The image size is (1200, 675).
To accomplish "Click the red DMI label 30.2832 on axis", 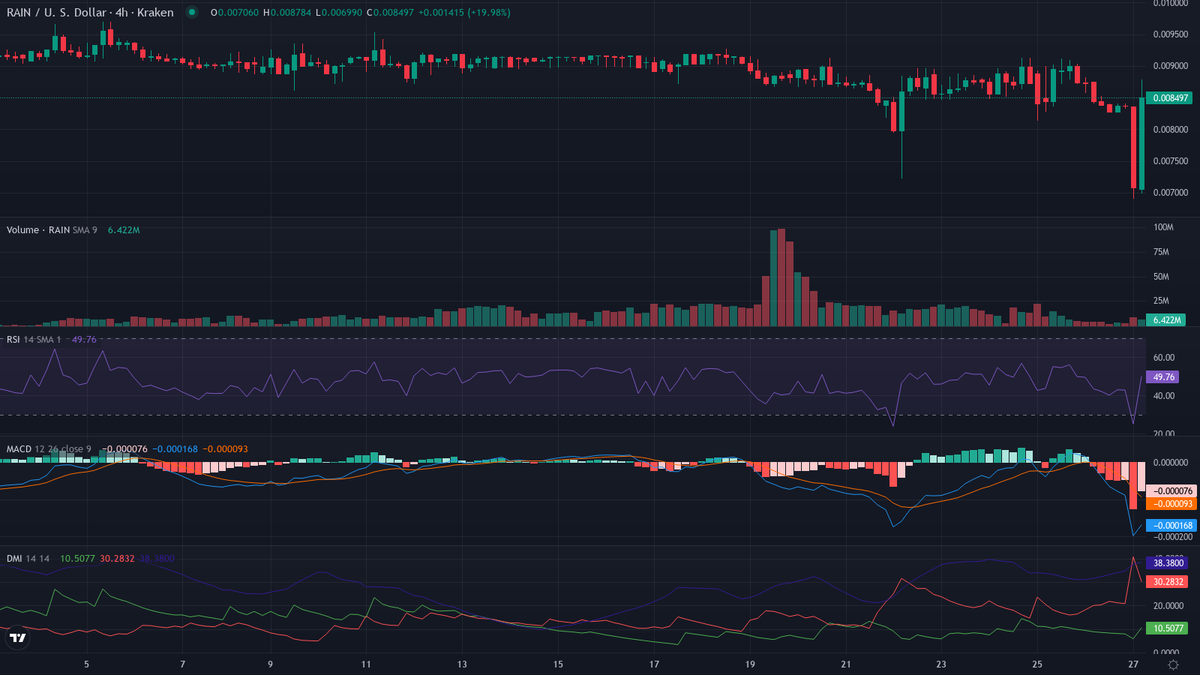I will click(x=1168, y=581).
